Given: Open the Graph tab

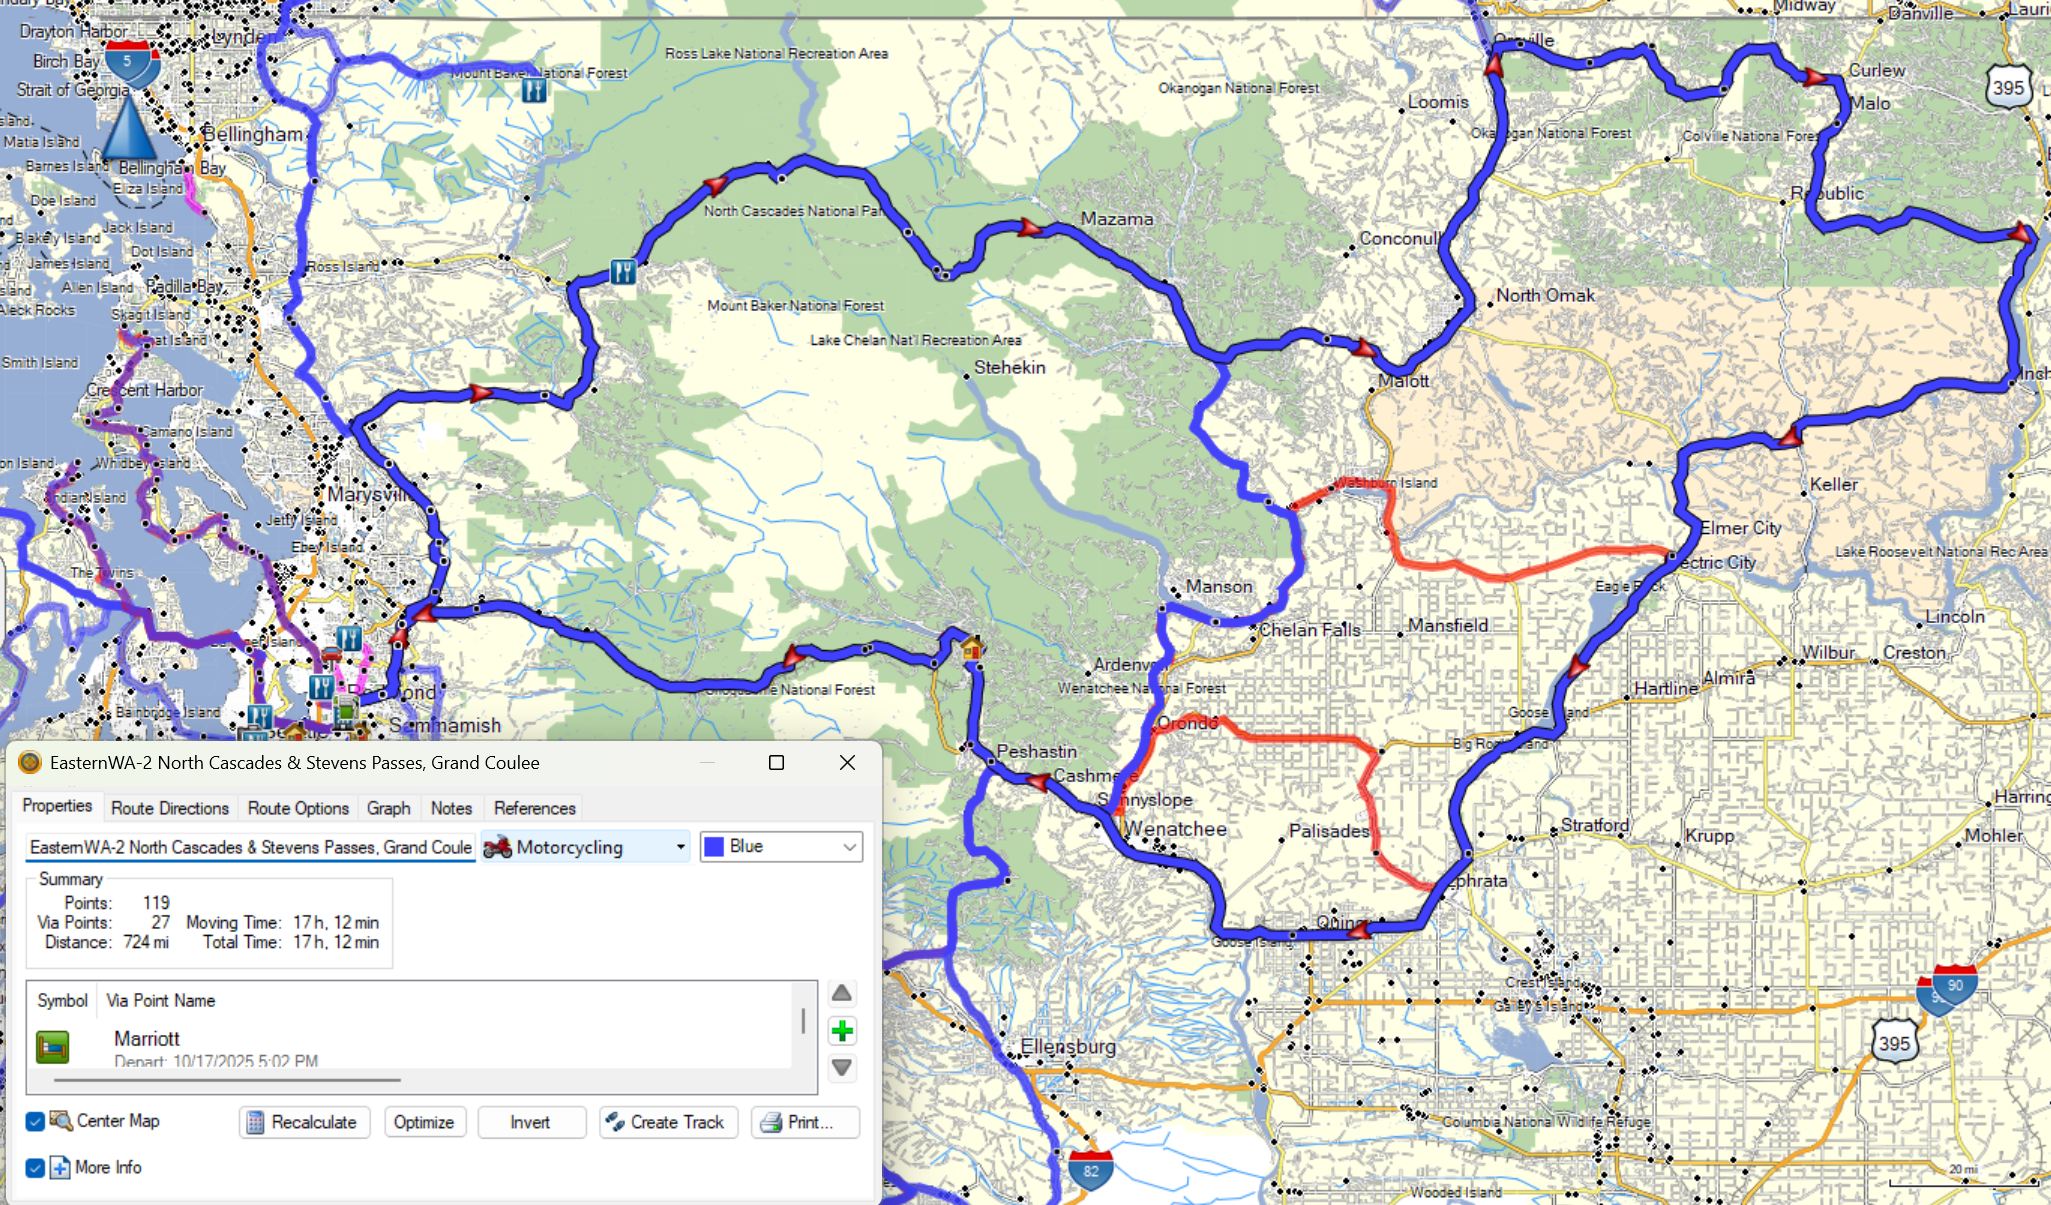Looking at the screenshot, I should (x=388, y=808).
